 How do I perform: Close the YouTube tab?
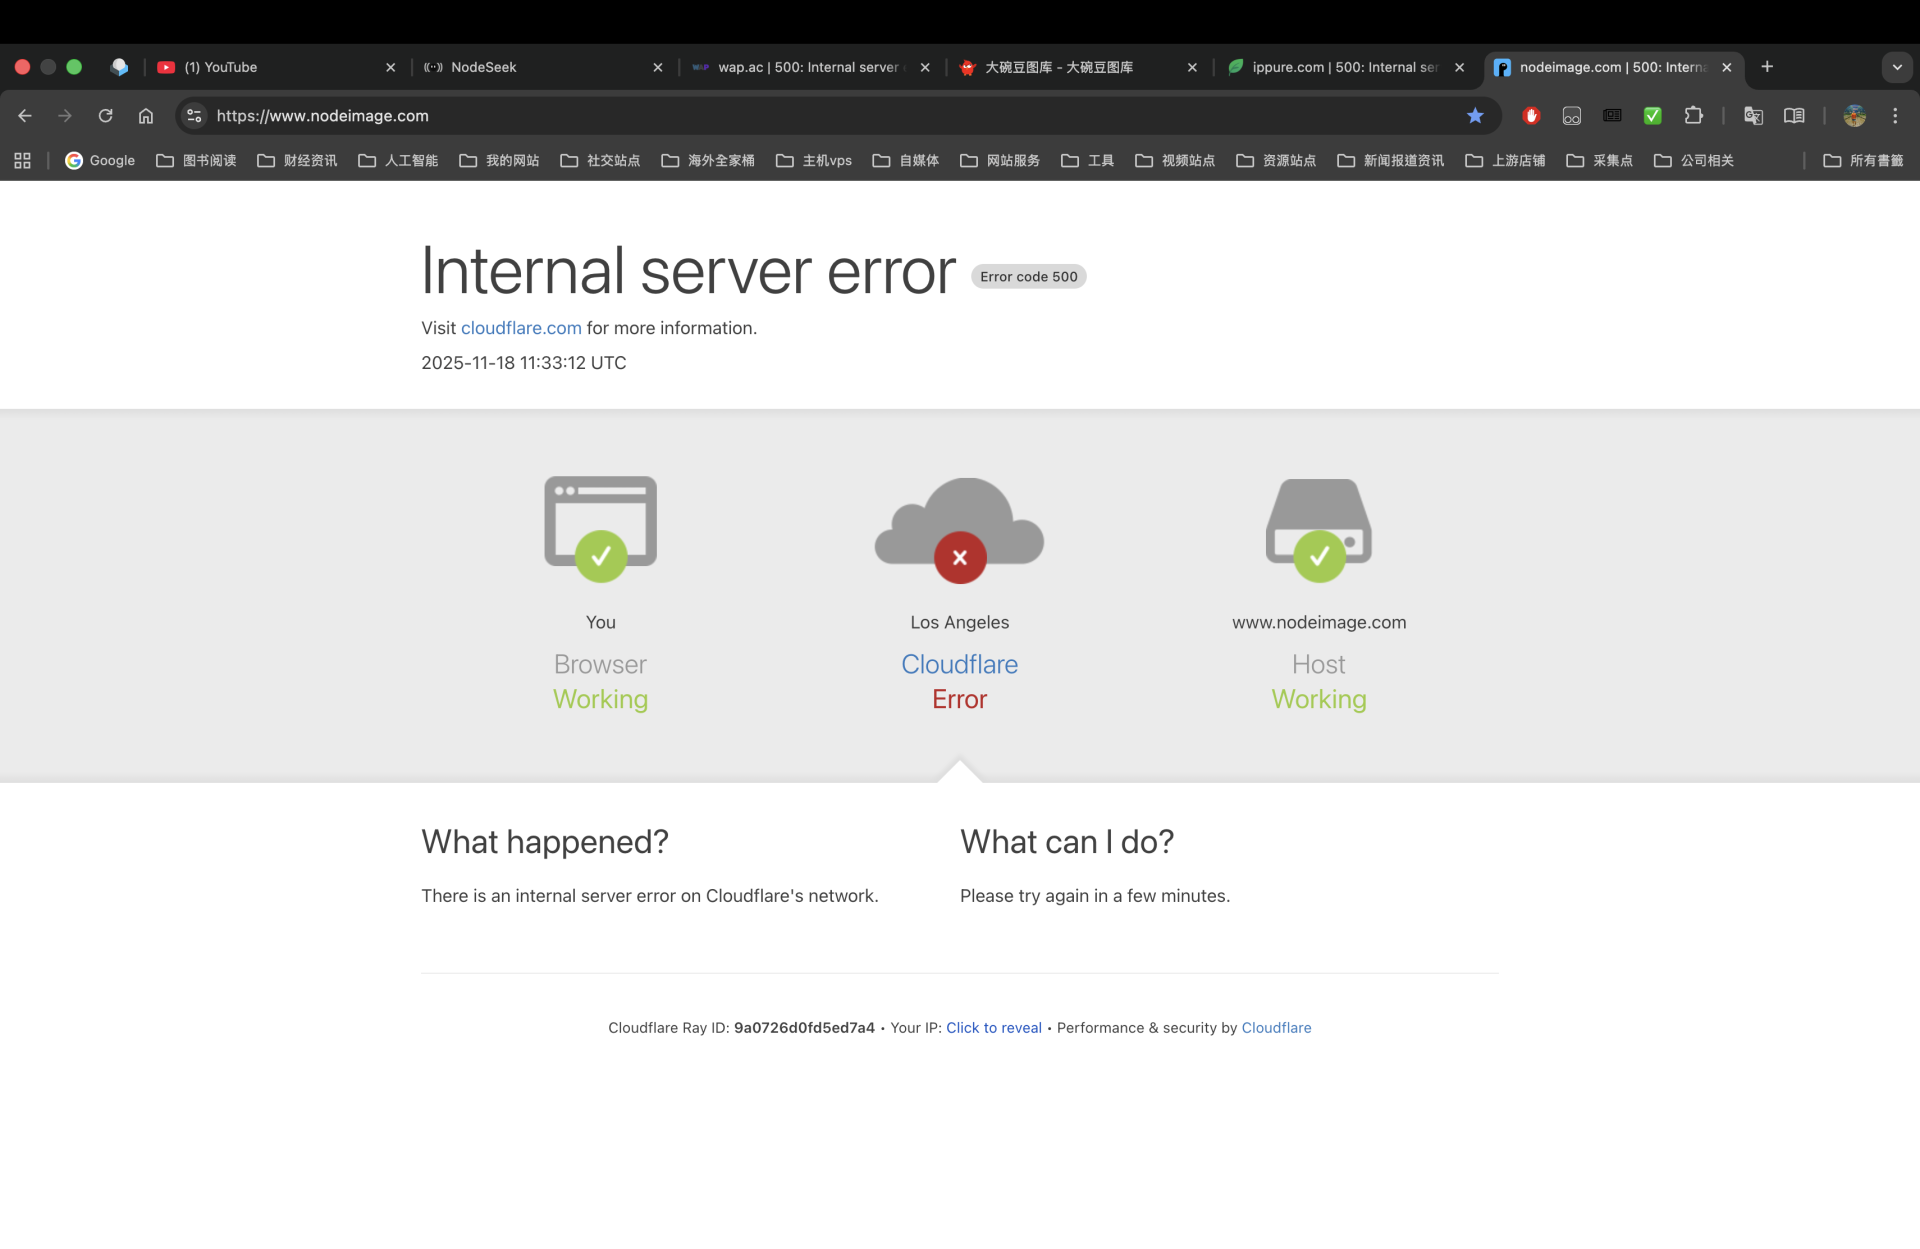[390, 67]
